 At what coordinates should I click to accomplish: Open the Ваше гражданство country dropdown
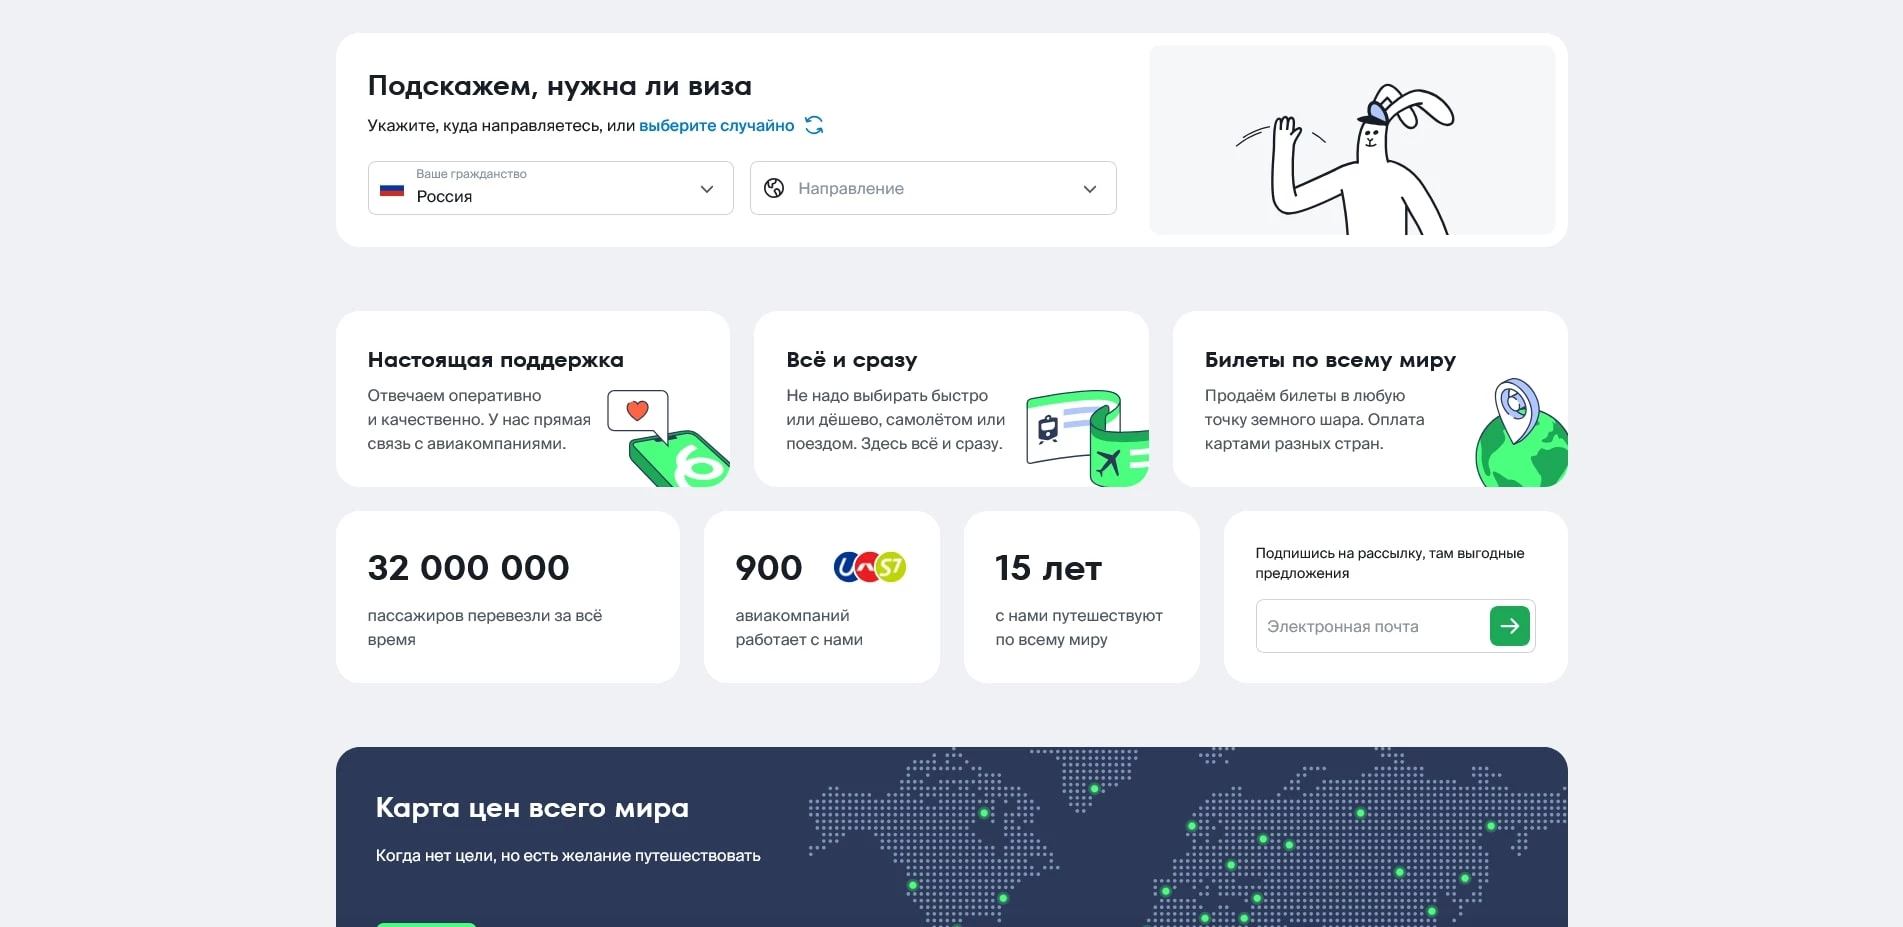point(550,188)
